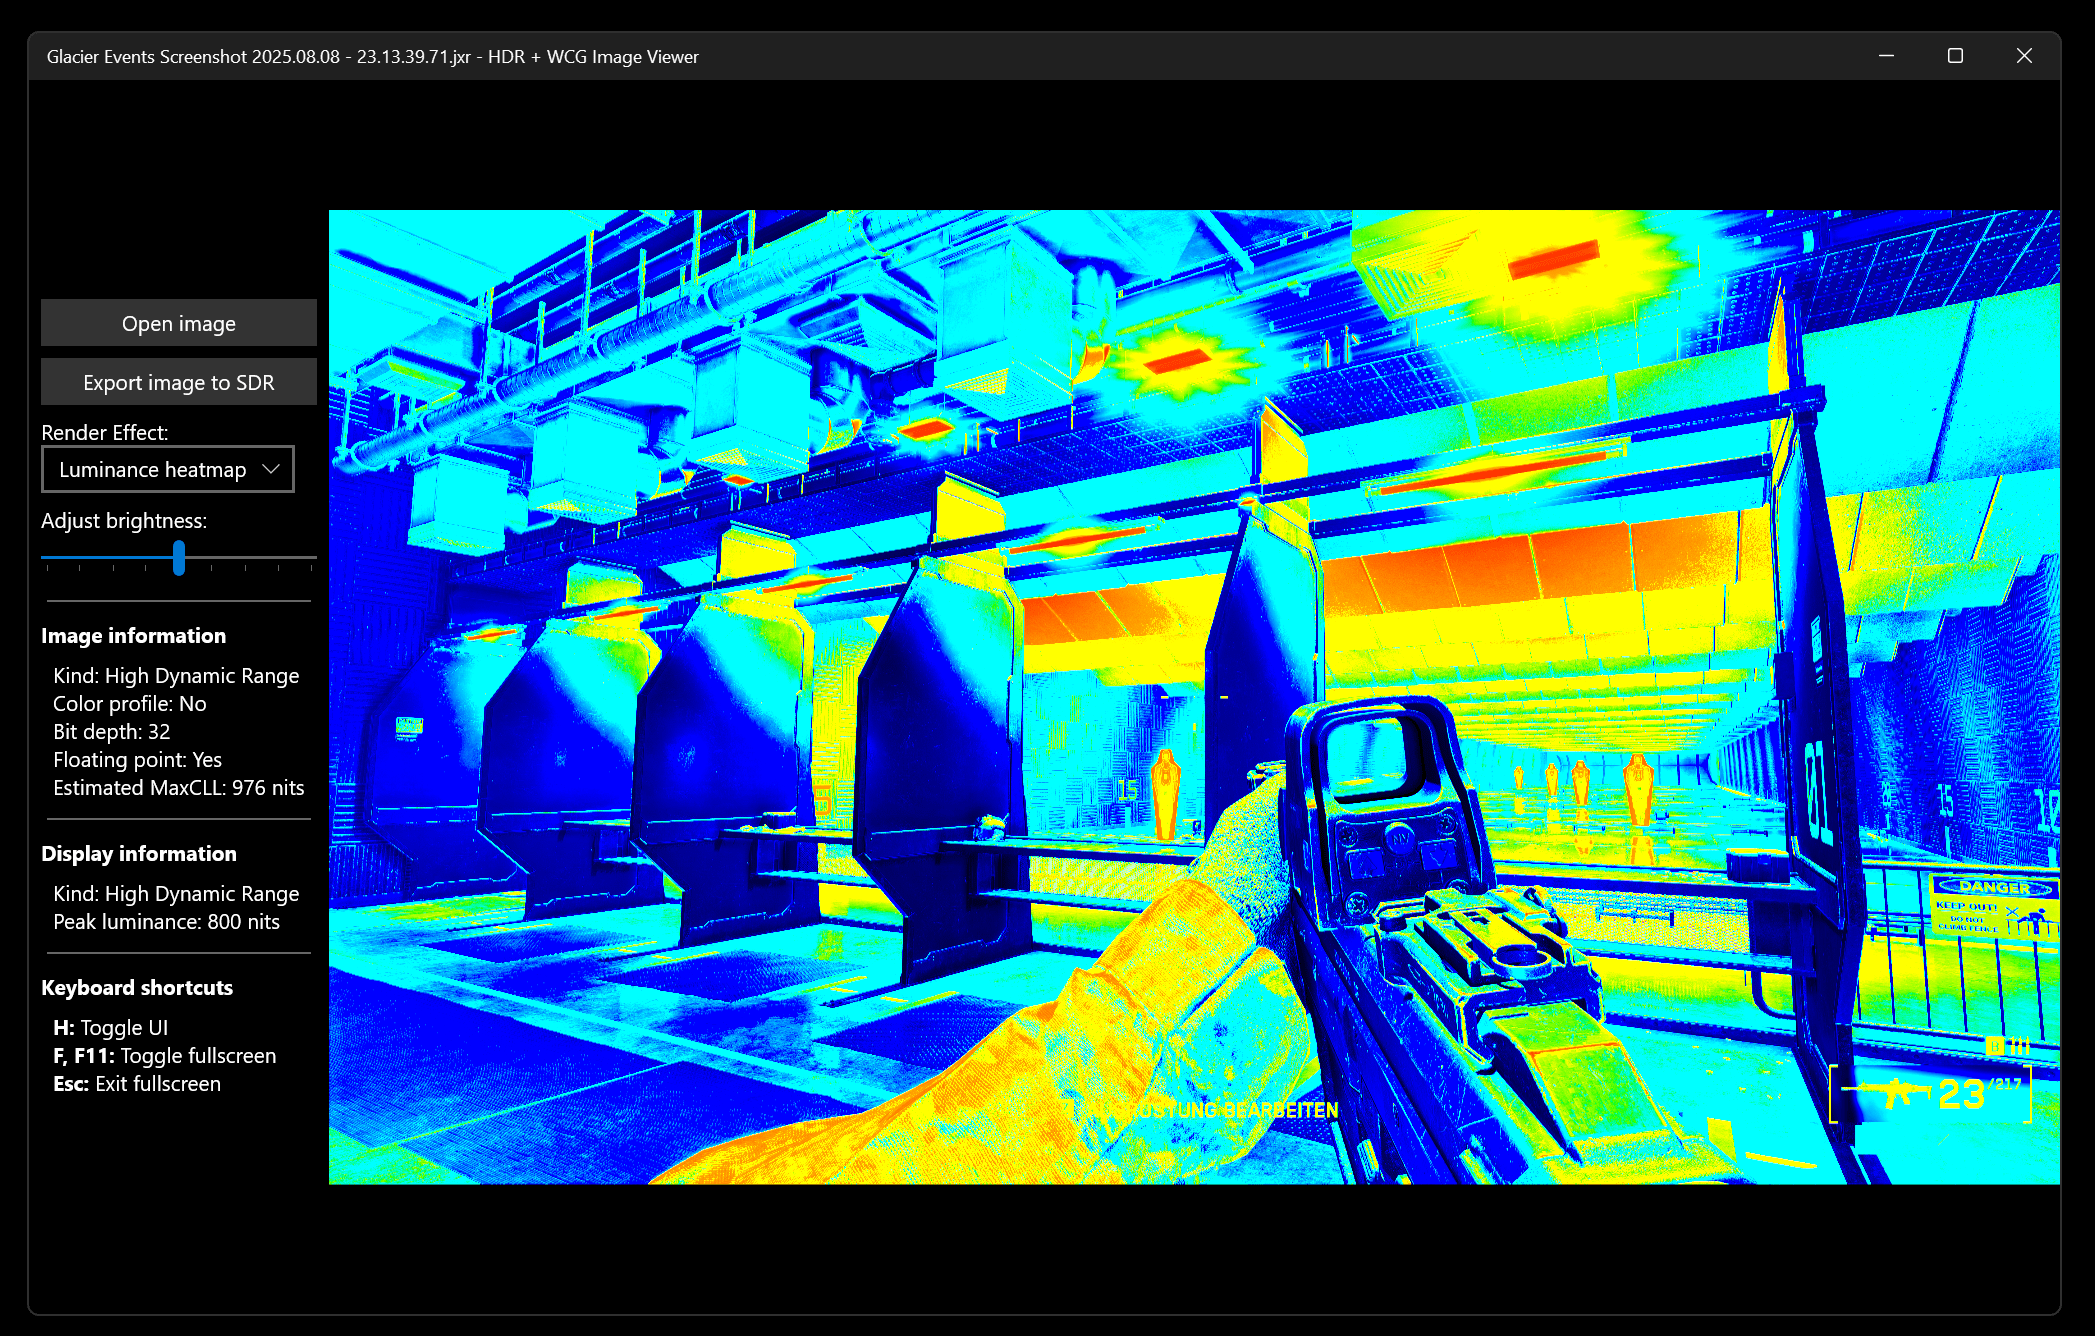Click the chevron beside Luminance heatmap
The width and height of the screenshot is (2095, 1336).
click(270, 469)
